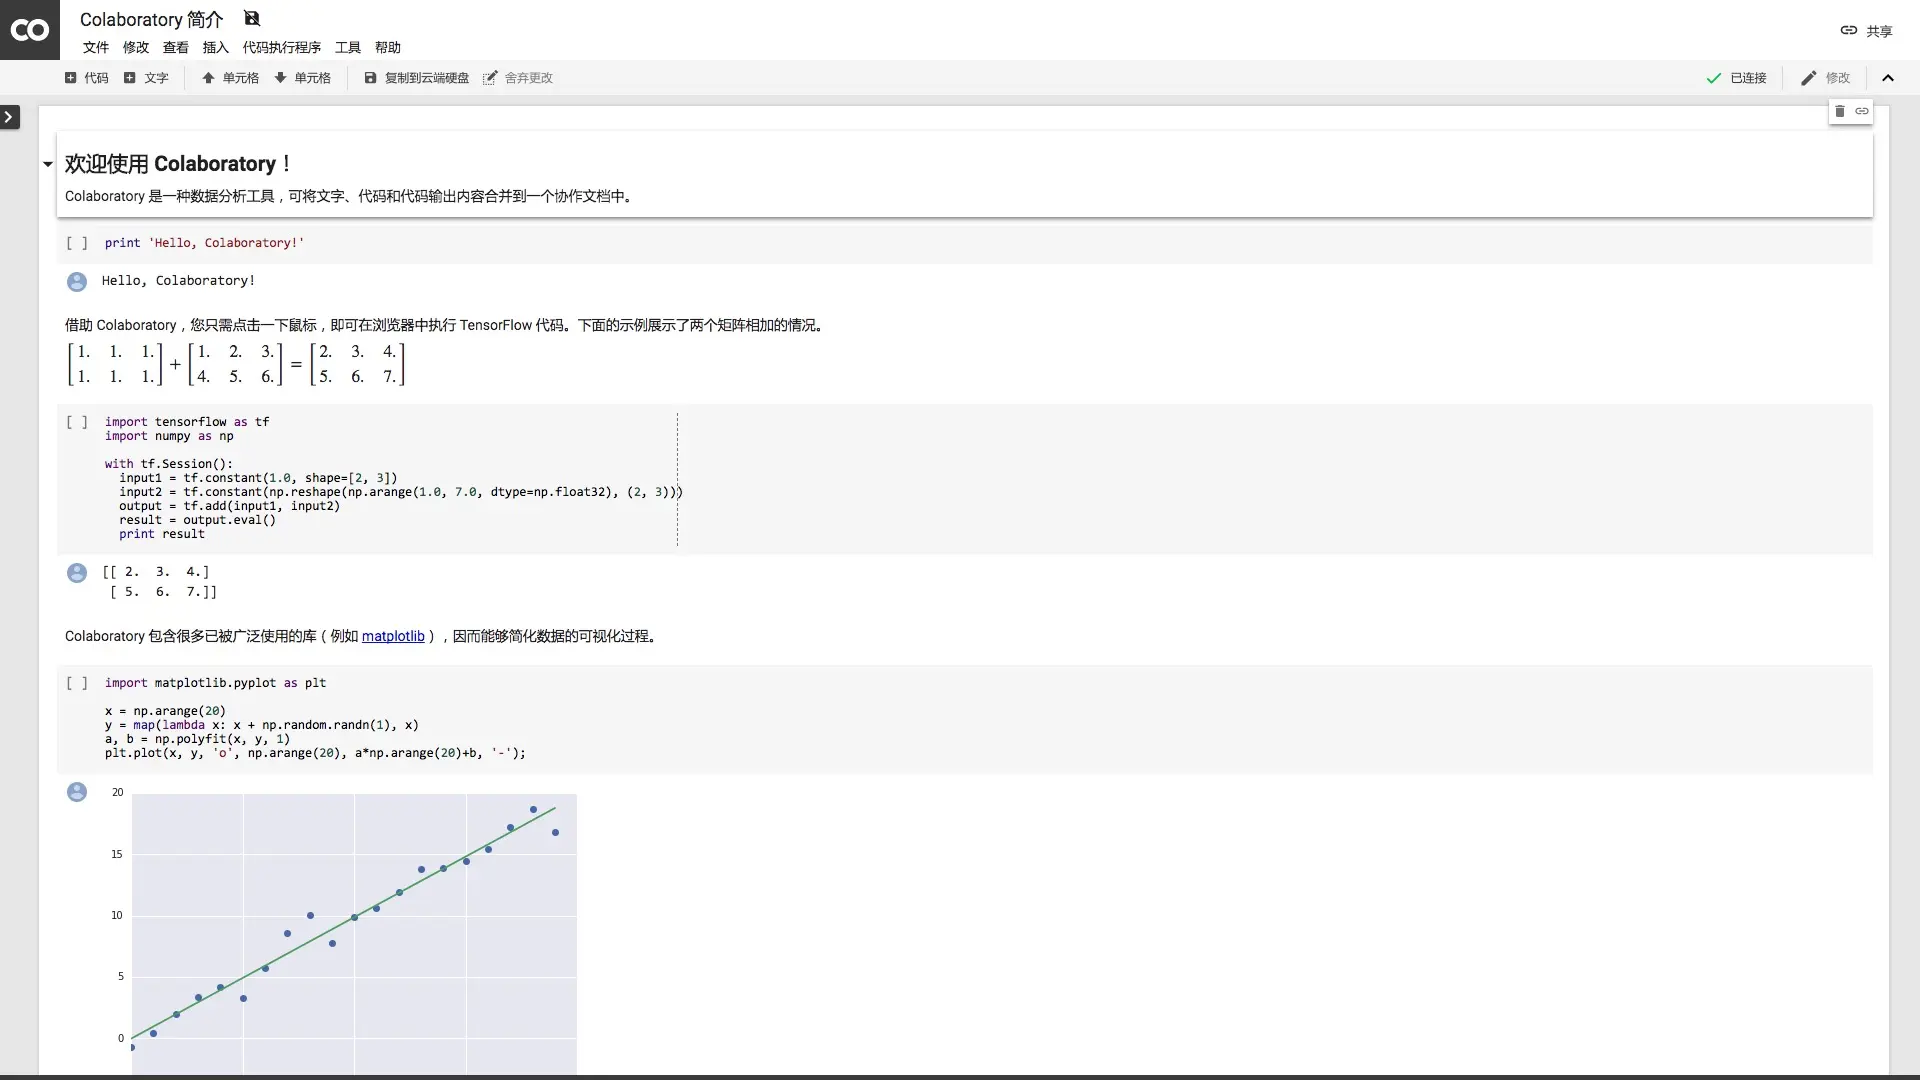Click 复制到云端硬盘 save icon button
The height and width of the screenshot is (1080, 1920).
[416, 78]
